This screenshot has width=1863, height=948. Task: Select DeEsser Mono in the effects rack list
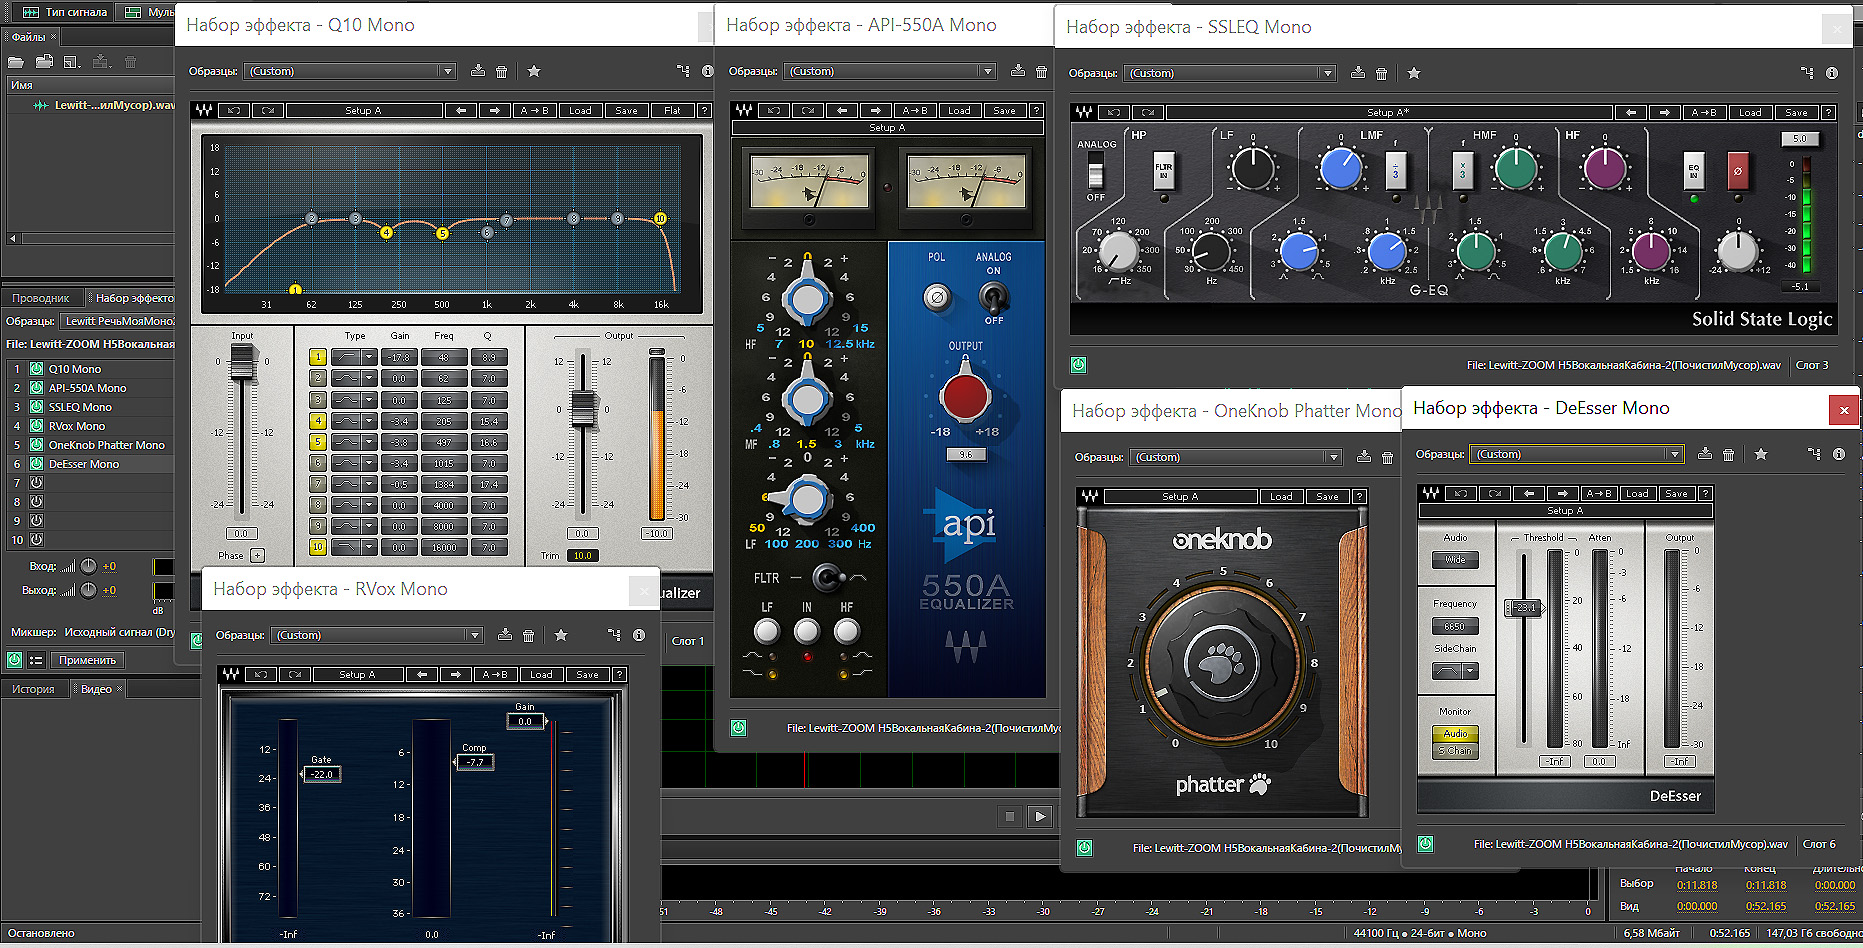tap(84, 464)
